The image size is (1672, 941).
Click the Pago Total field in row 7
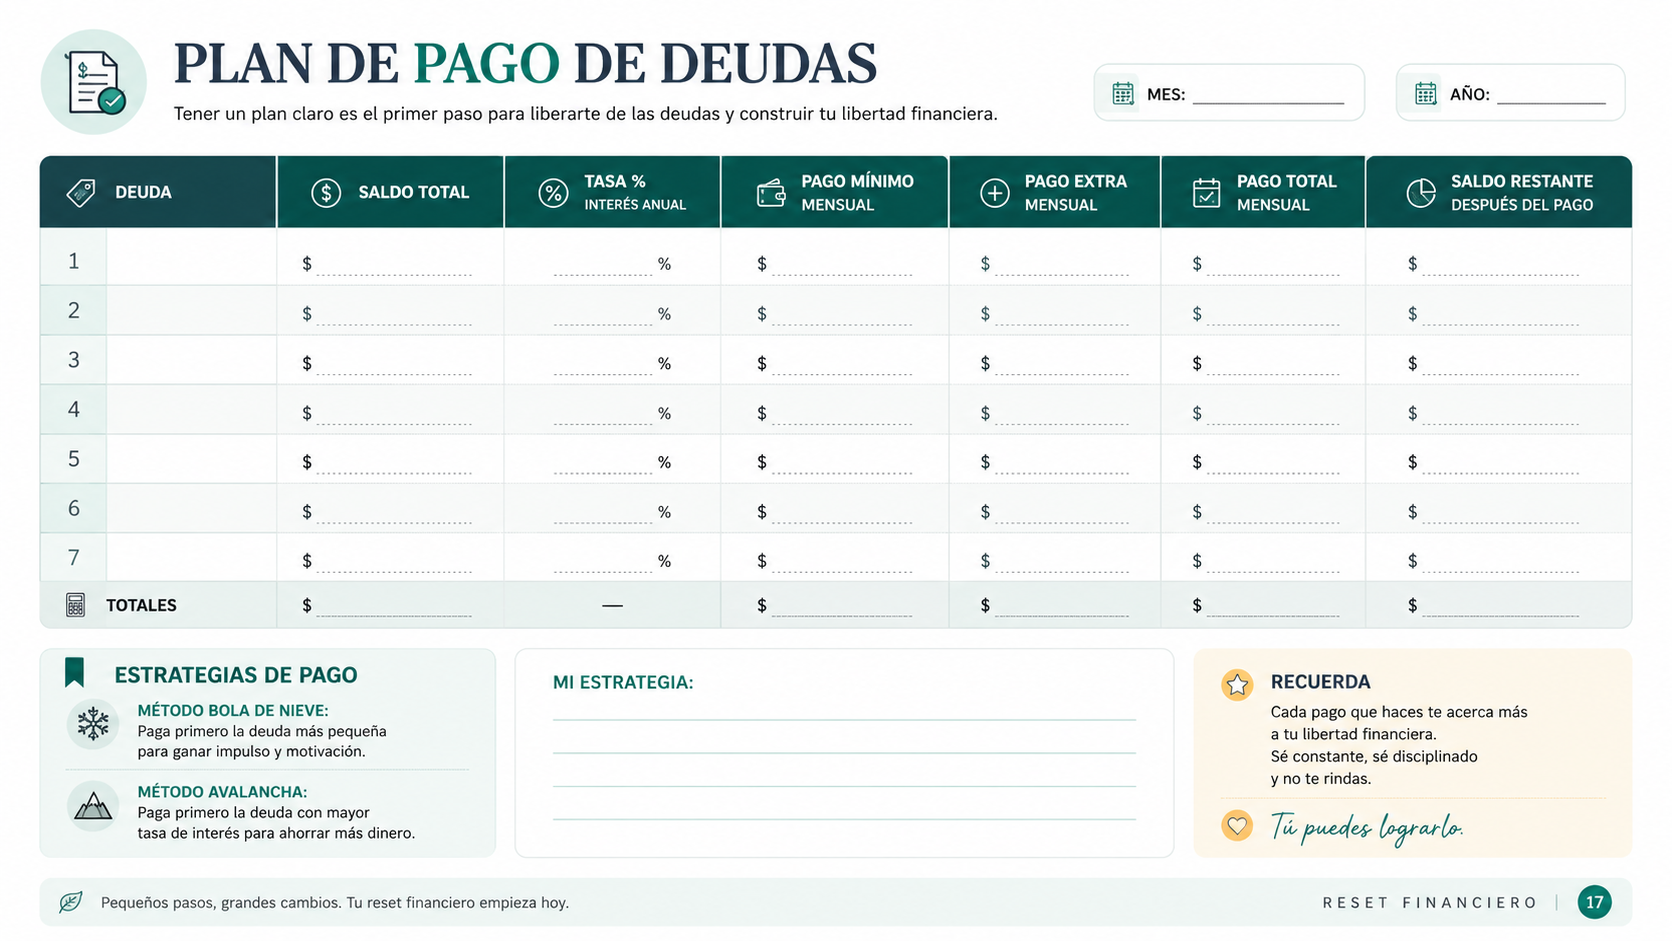pos(1266,561)
